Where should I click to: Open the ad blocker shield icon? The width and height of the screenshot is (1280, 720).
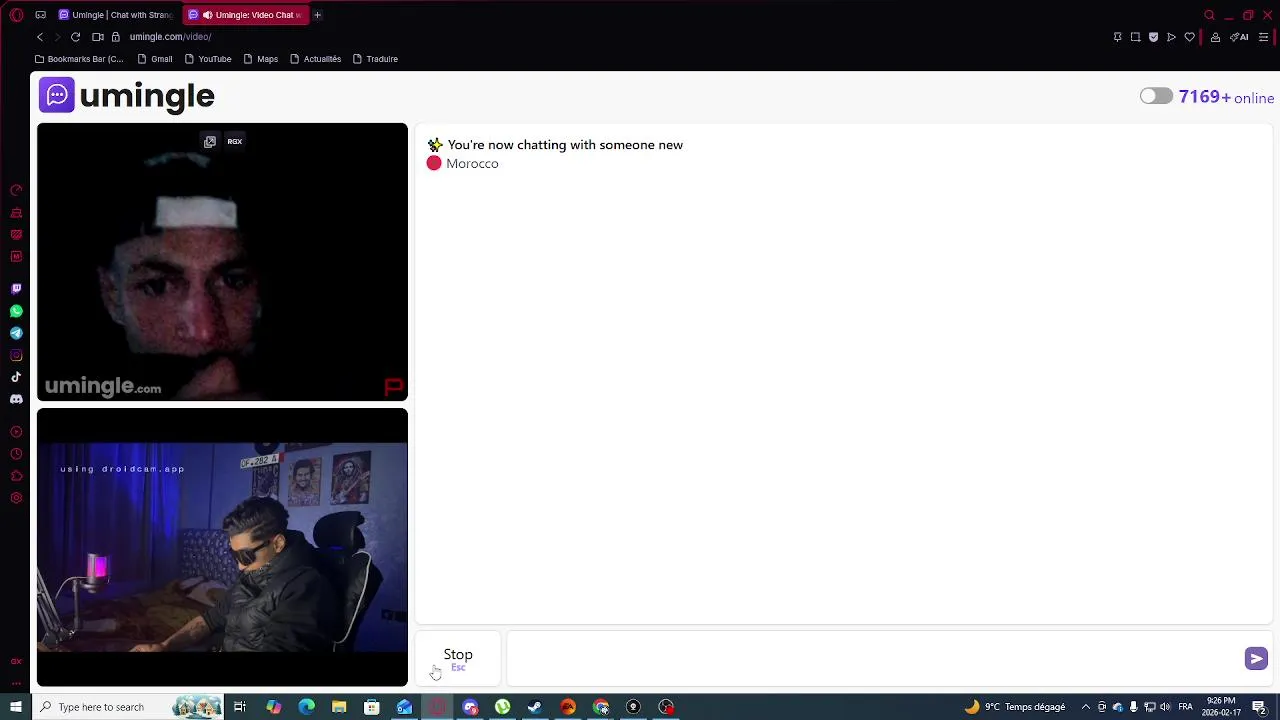click(x=1153, y=37)
